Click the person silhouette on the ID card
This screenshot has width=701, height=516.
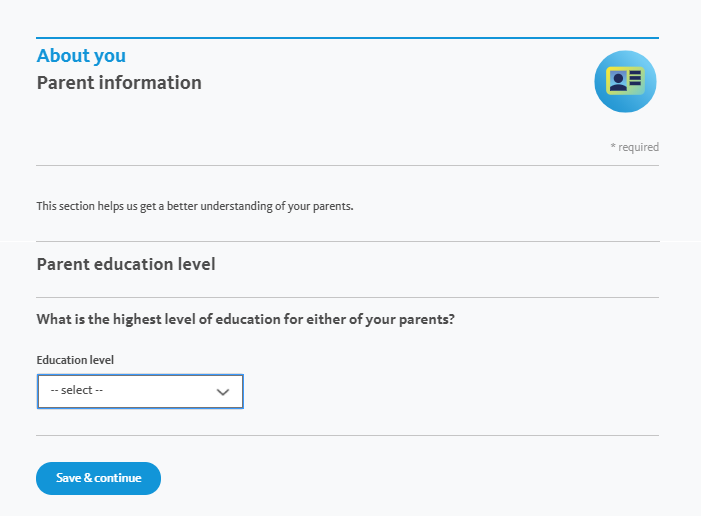tap(618, 81)
